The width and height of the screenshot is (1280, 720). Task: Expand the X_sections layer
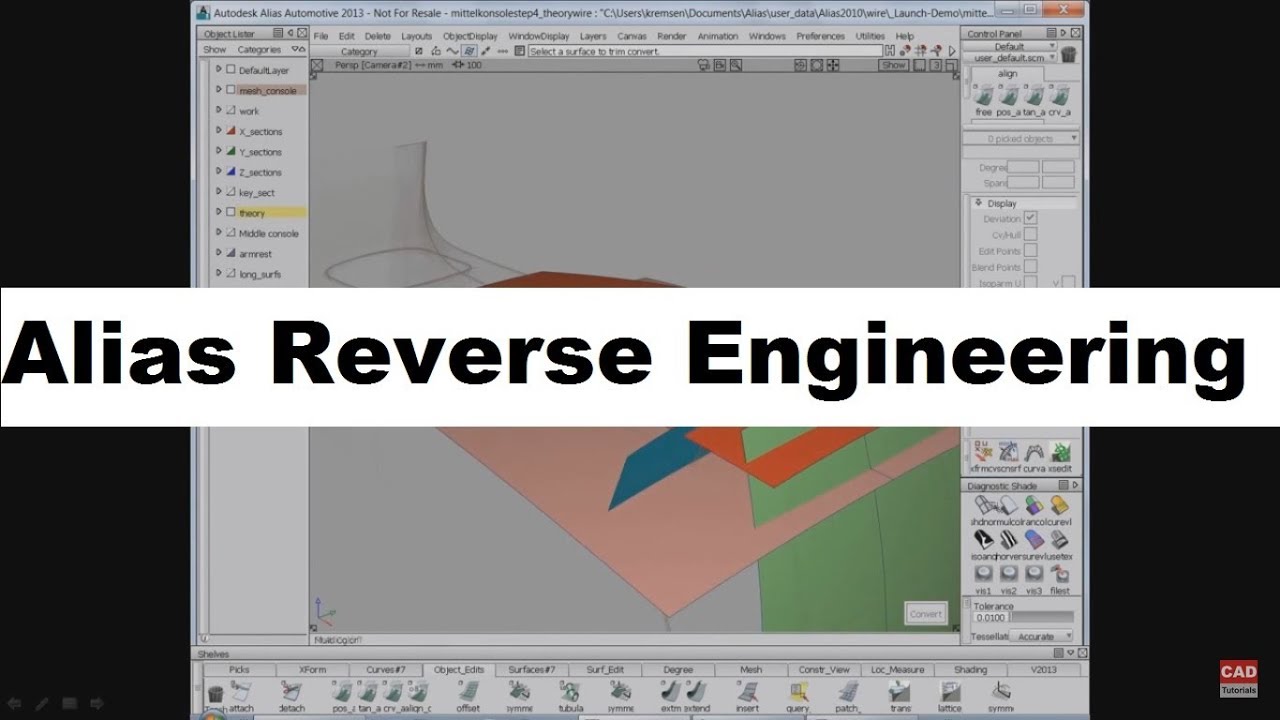click(x=219, y=131)
